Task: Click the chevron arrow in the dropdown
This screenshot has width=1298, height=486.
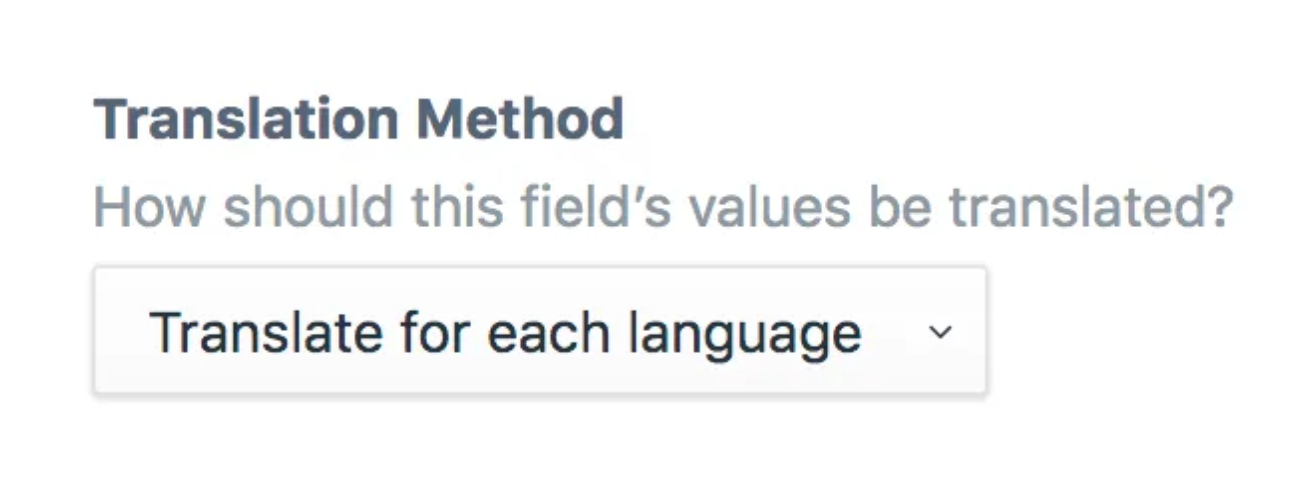Action: coord(940,332)
